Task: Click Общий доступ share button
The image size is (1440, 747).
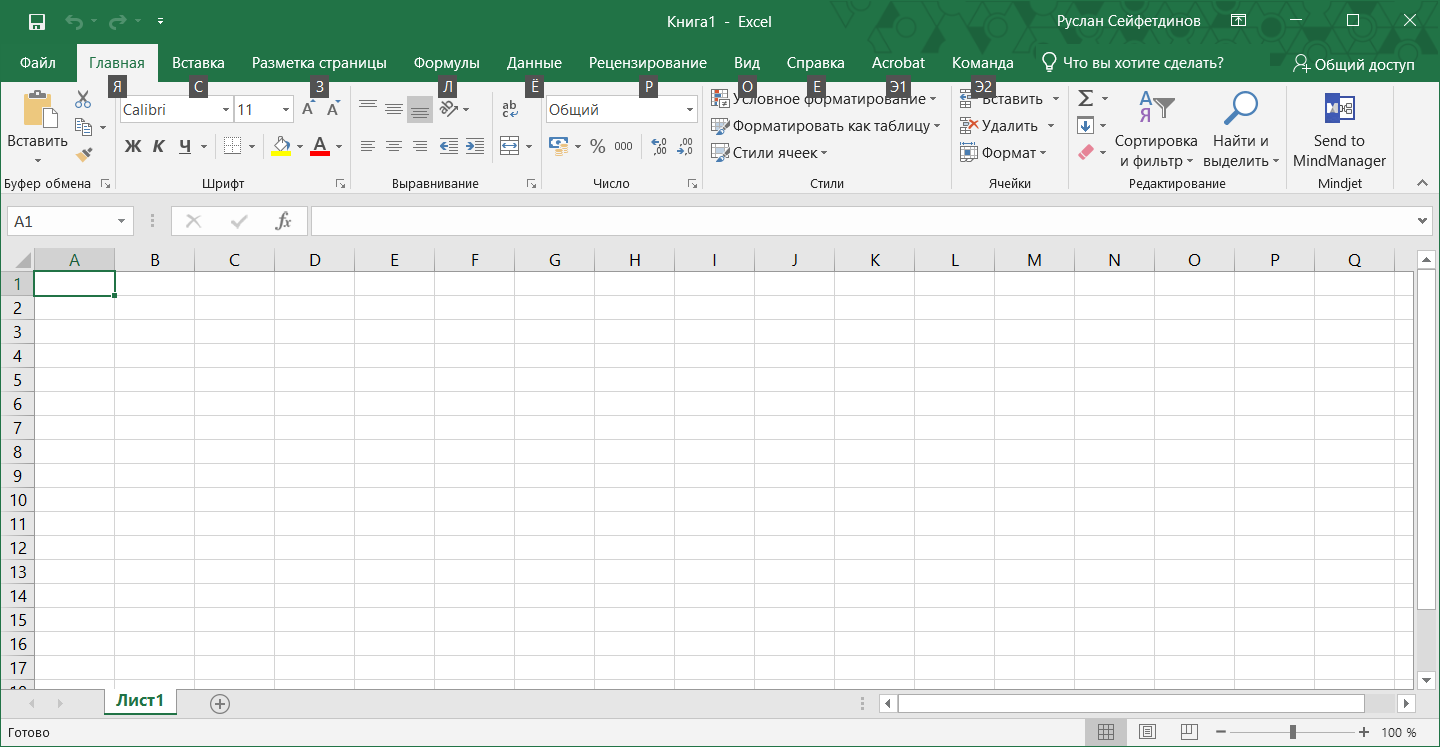Action: [1354, 63]
